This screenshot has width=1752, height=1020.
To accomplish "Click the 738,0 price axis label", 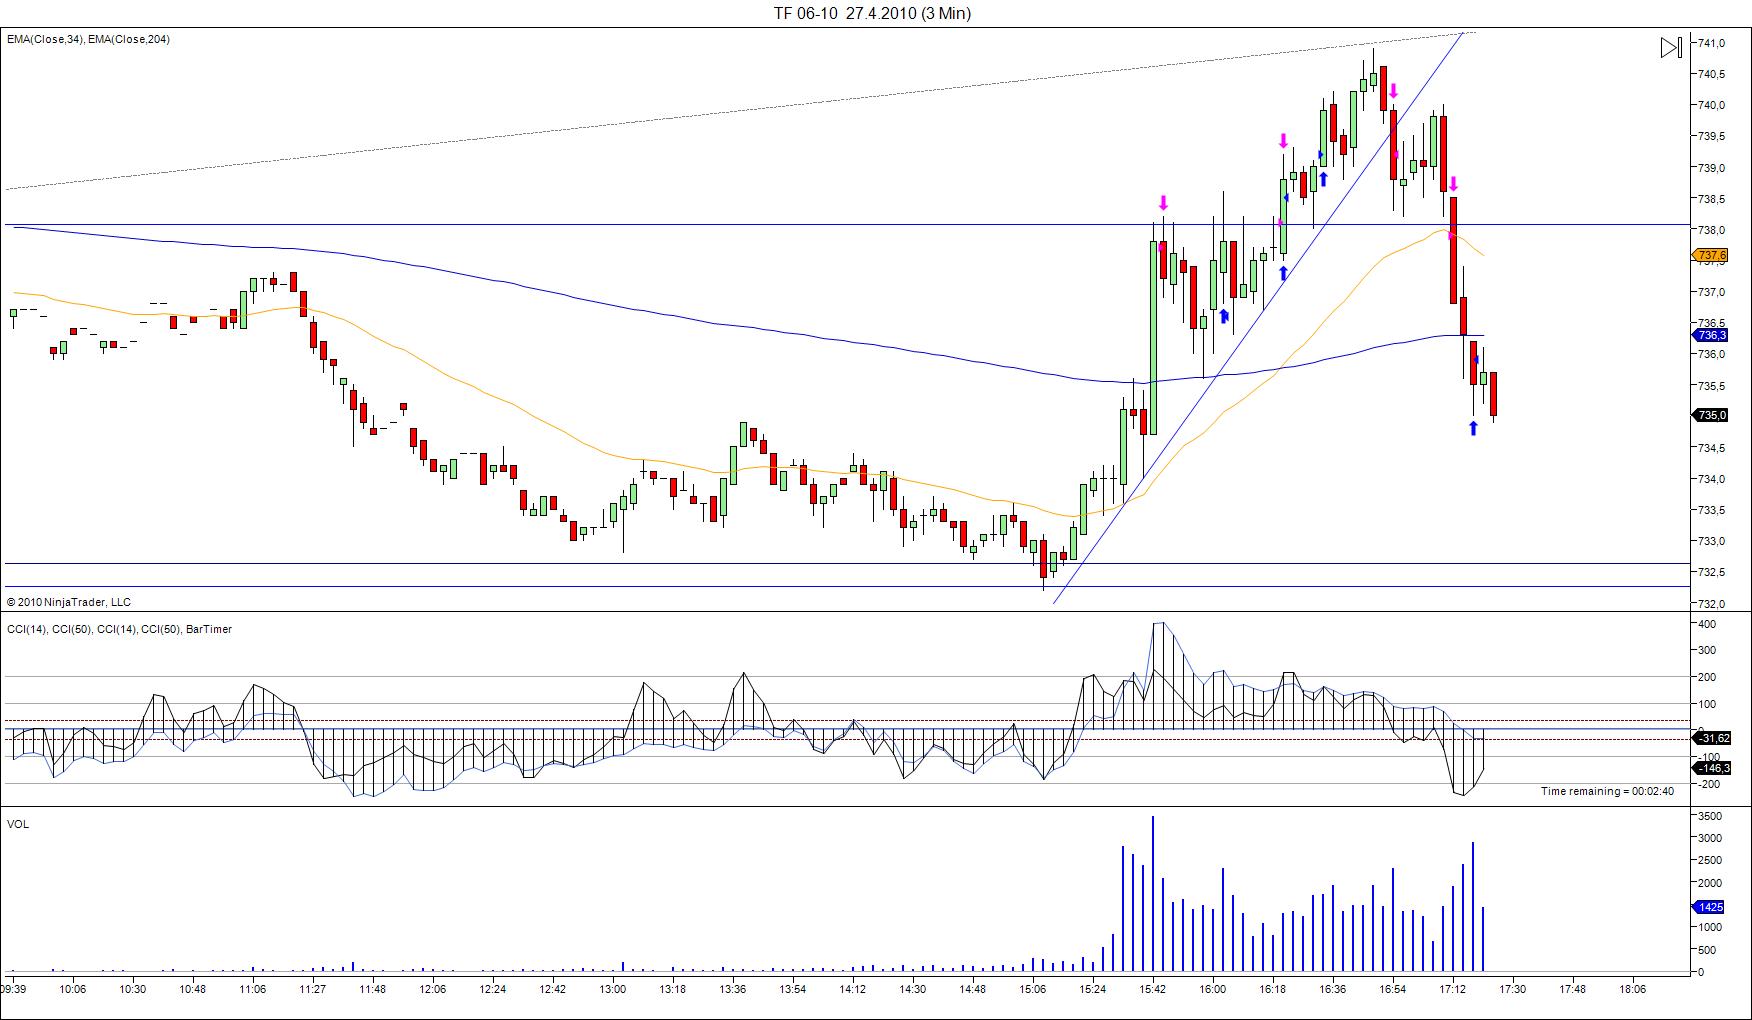I will [1711, 229].
